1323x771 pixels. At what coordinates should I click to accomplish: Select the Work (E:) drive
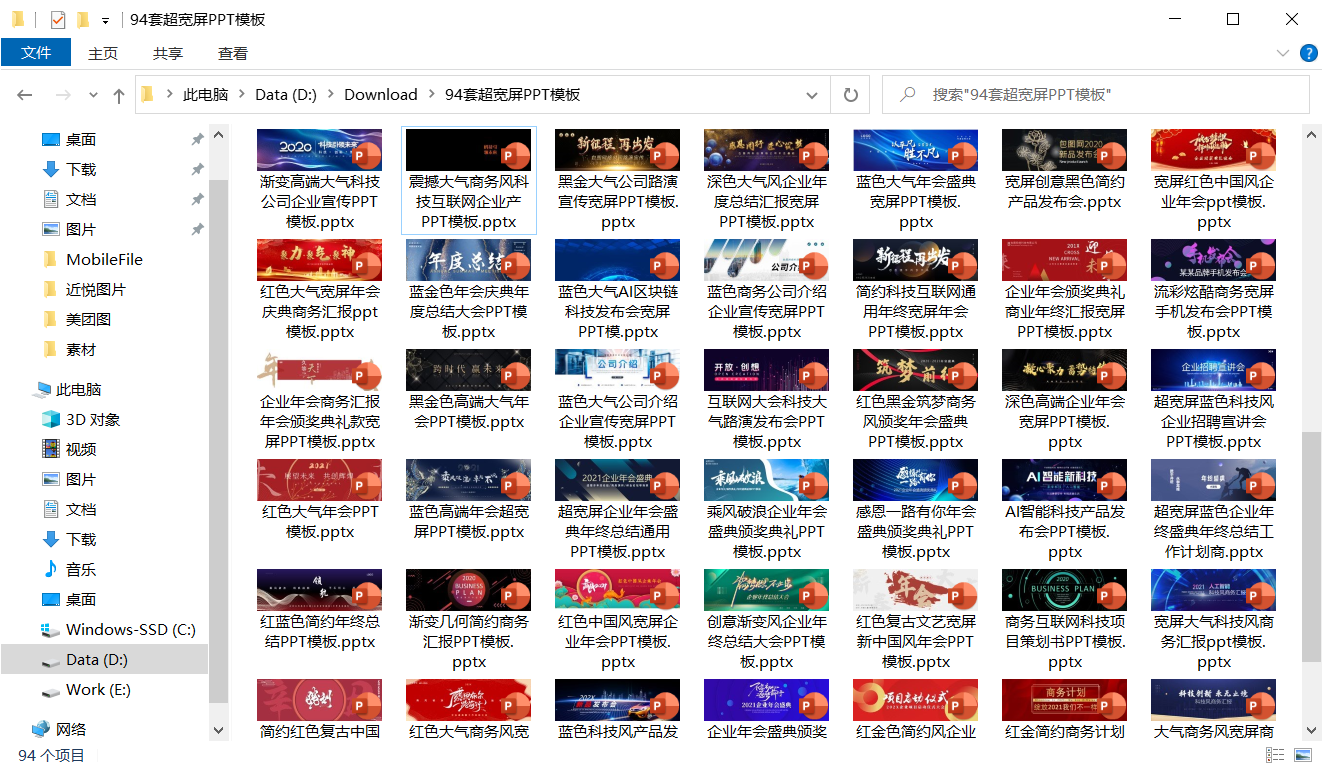pyautogui.click(x=98, y=689)
